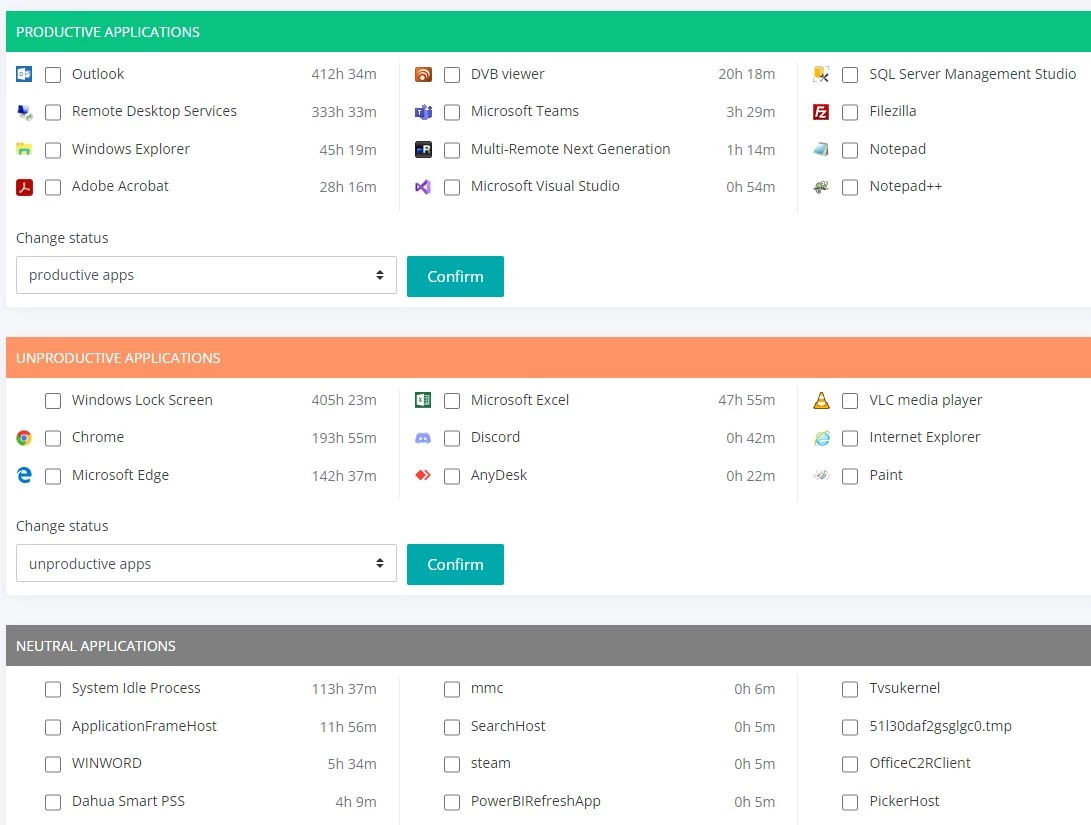The image size is (1091, 825).
Task: Click the Microsoft Visual Studio icon
Action: pyautogui.click(x=423, y=186)
